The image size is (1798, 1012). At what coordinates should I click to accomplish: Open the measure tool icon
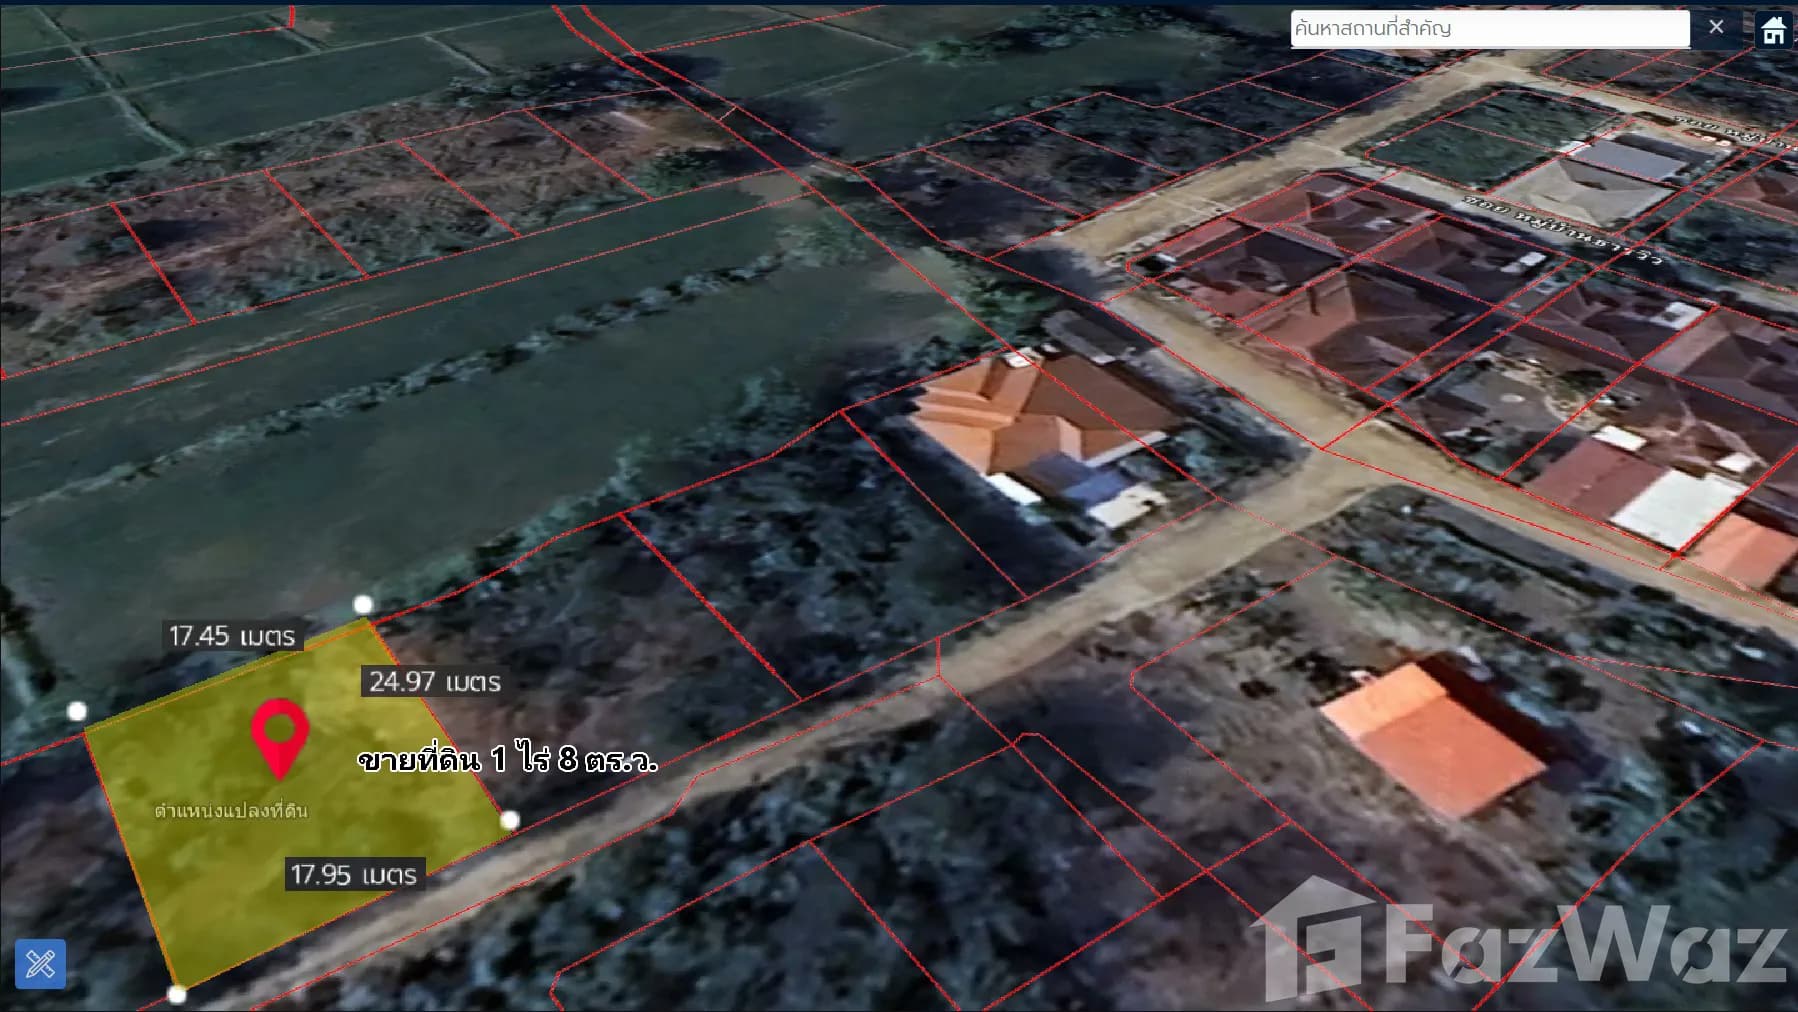41,964
